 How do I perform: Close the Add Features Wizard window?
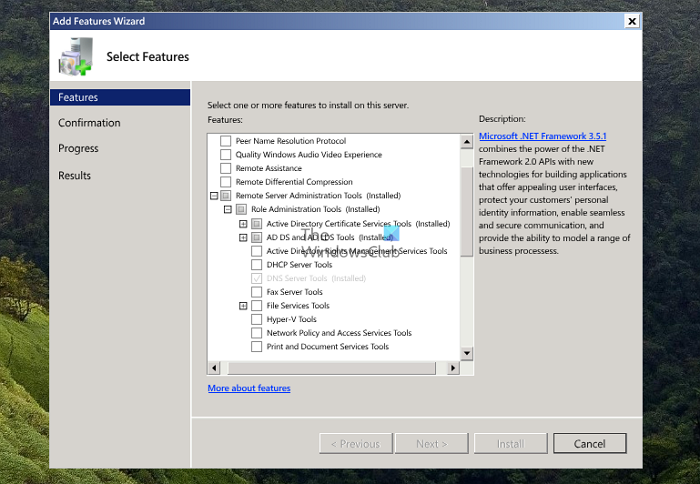[632, 21]
